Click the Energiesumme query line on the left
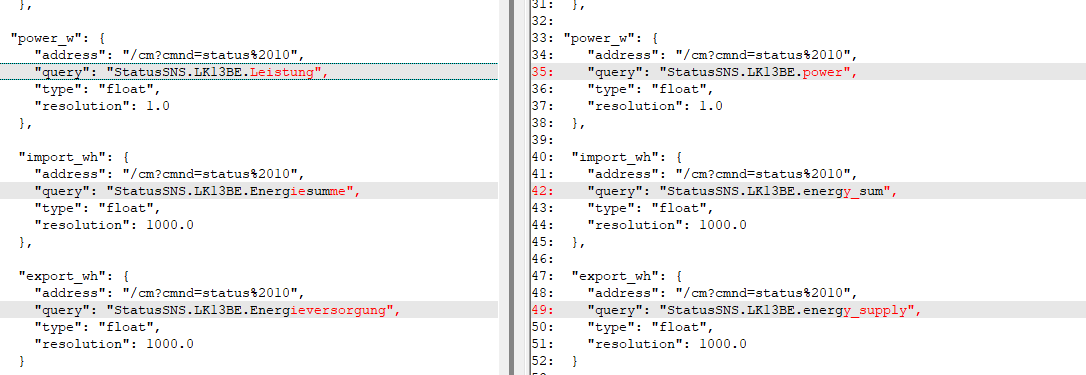This screenshot has height=375, width=1086. (249, 191)
